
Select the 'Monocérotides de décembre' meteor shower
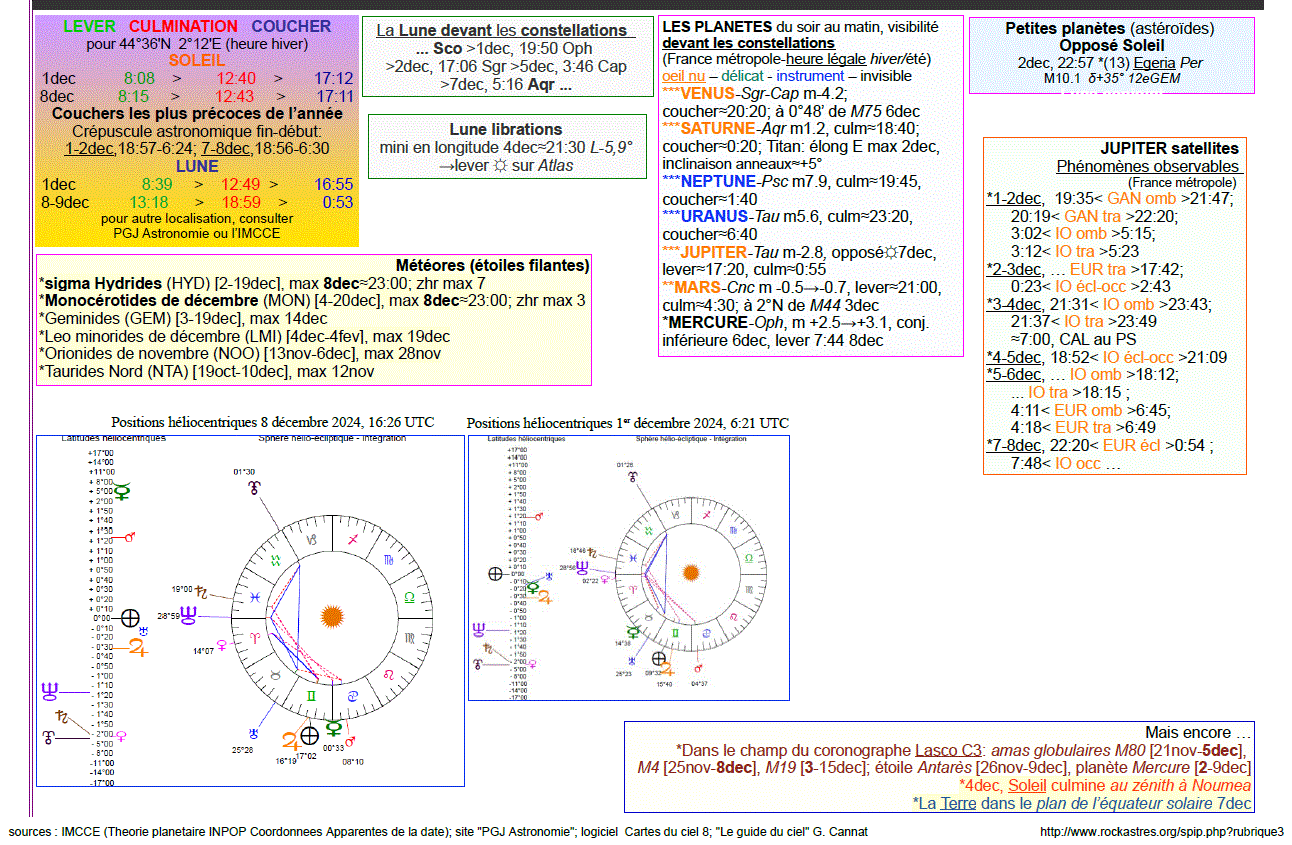pos(312,301)
